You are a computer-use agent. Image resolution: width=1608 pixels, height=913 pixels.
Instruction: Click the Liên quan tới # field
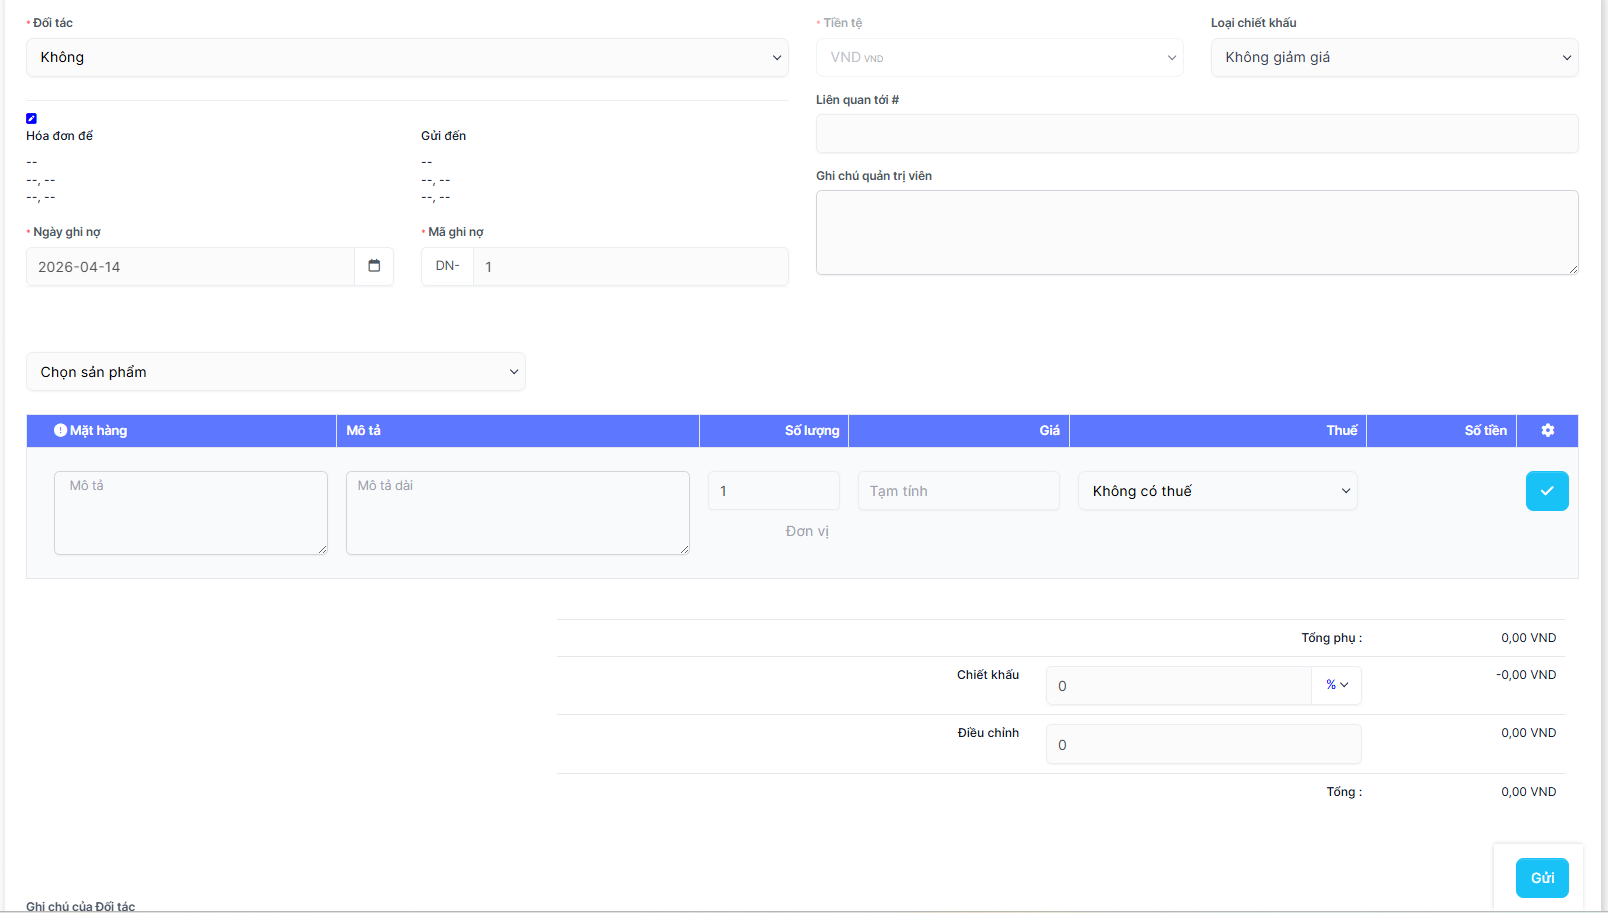(x=1196, y=134)
